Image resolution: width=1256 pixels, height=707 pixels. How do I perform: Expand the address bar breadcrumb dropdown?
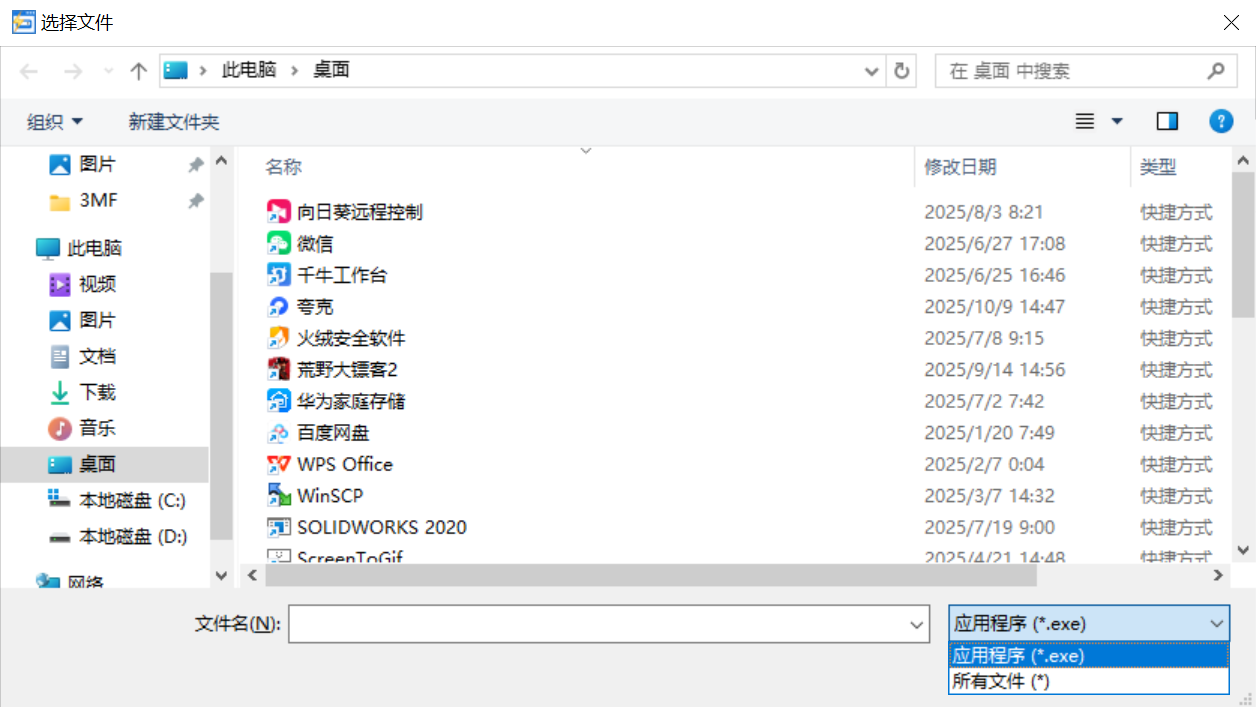coord(869,70)
